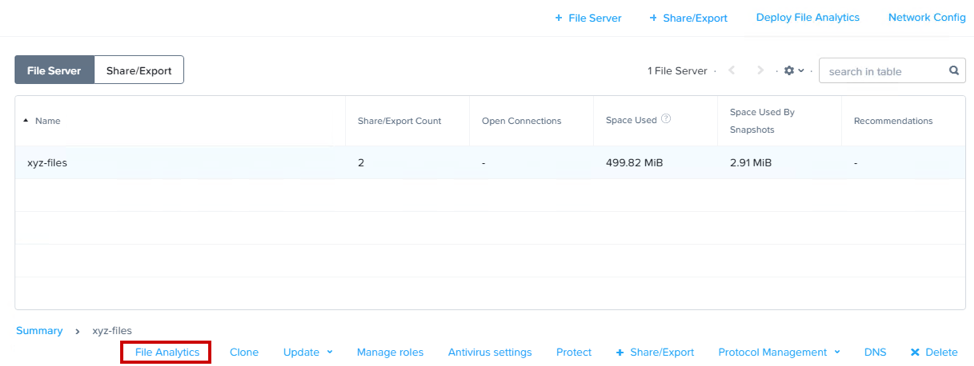The image size is (974, 366).
Task: Select the xyz-files row name
Action: click(47, 163)
